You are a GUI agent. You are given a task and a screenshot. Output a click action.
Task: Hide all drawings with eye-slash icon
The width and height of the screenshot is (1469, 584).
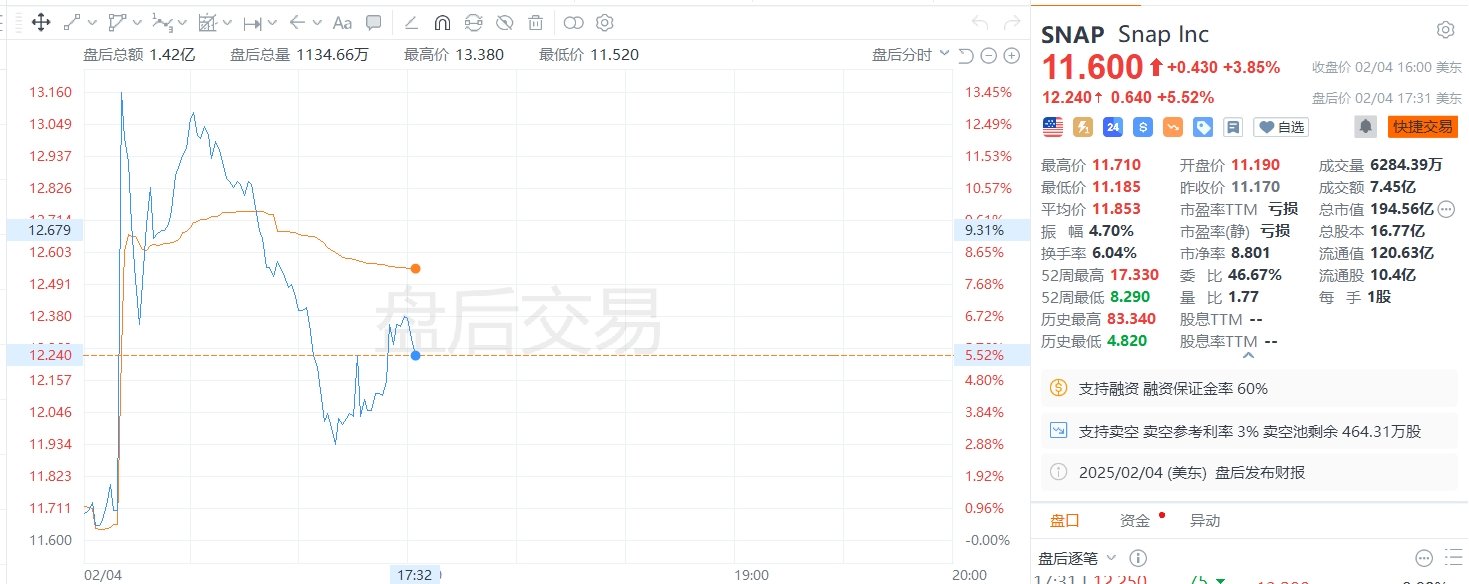(505, 22)
